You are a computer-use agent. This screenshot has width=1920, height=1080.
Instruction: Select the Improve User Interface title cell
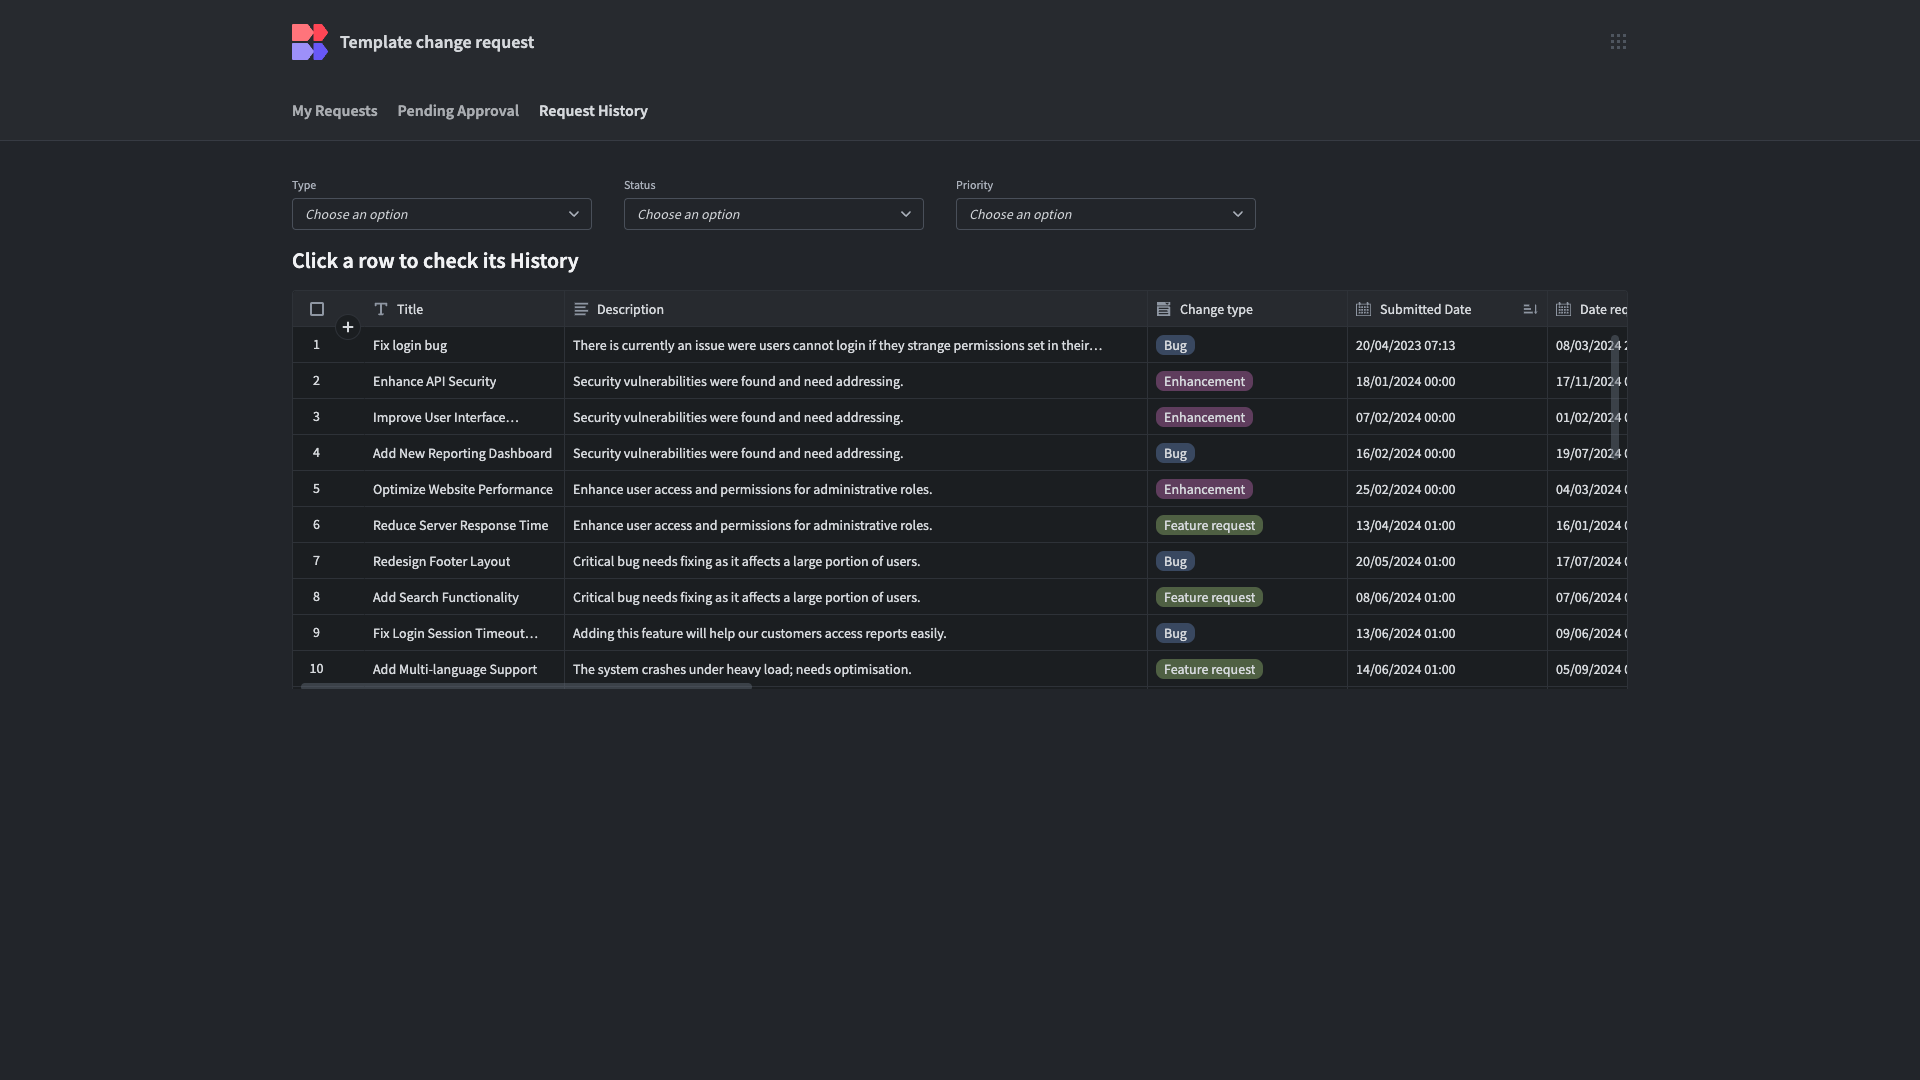coord(465,417)
